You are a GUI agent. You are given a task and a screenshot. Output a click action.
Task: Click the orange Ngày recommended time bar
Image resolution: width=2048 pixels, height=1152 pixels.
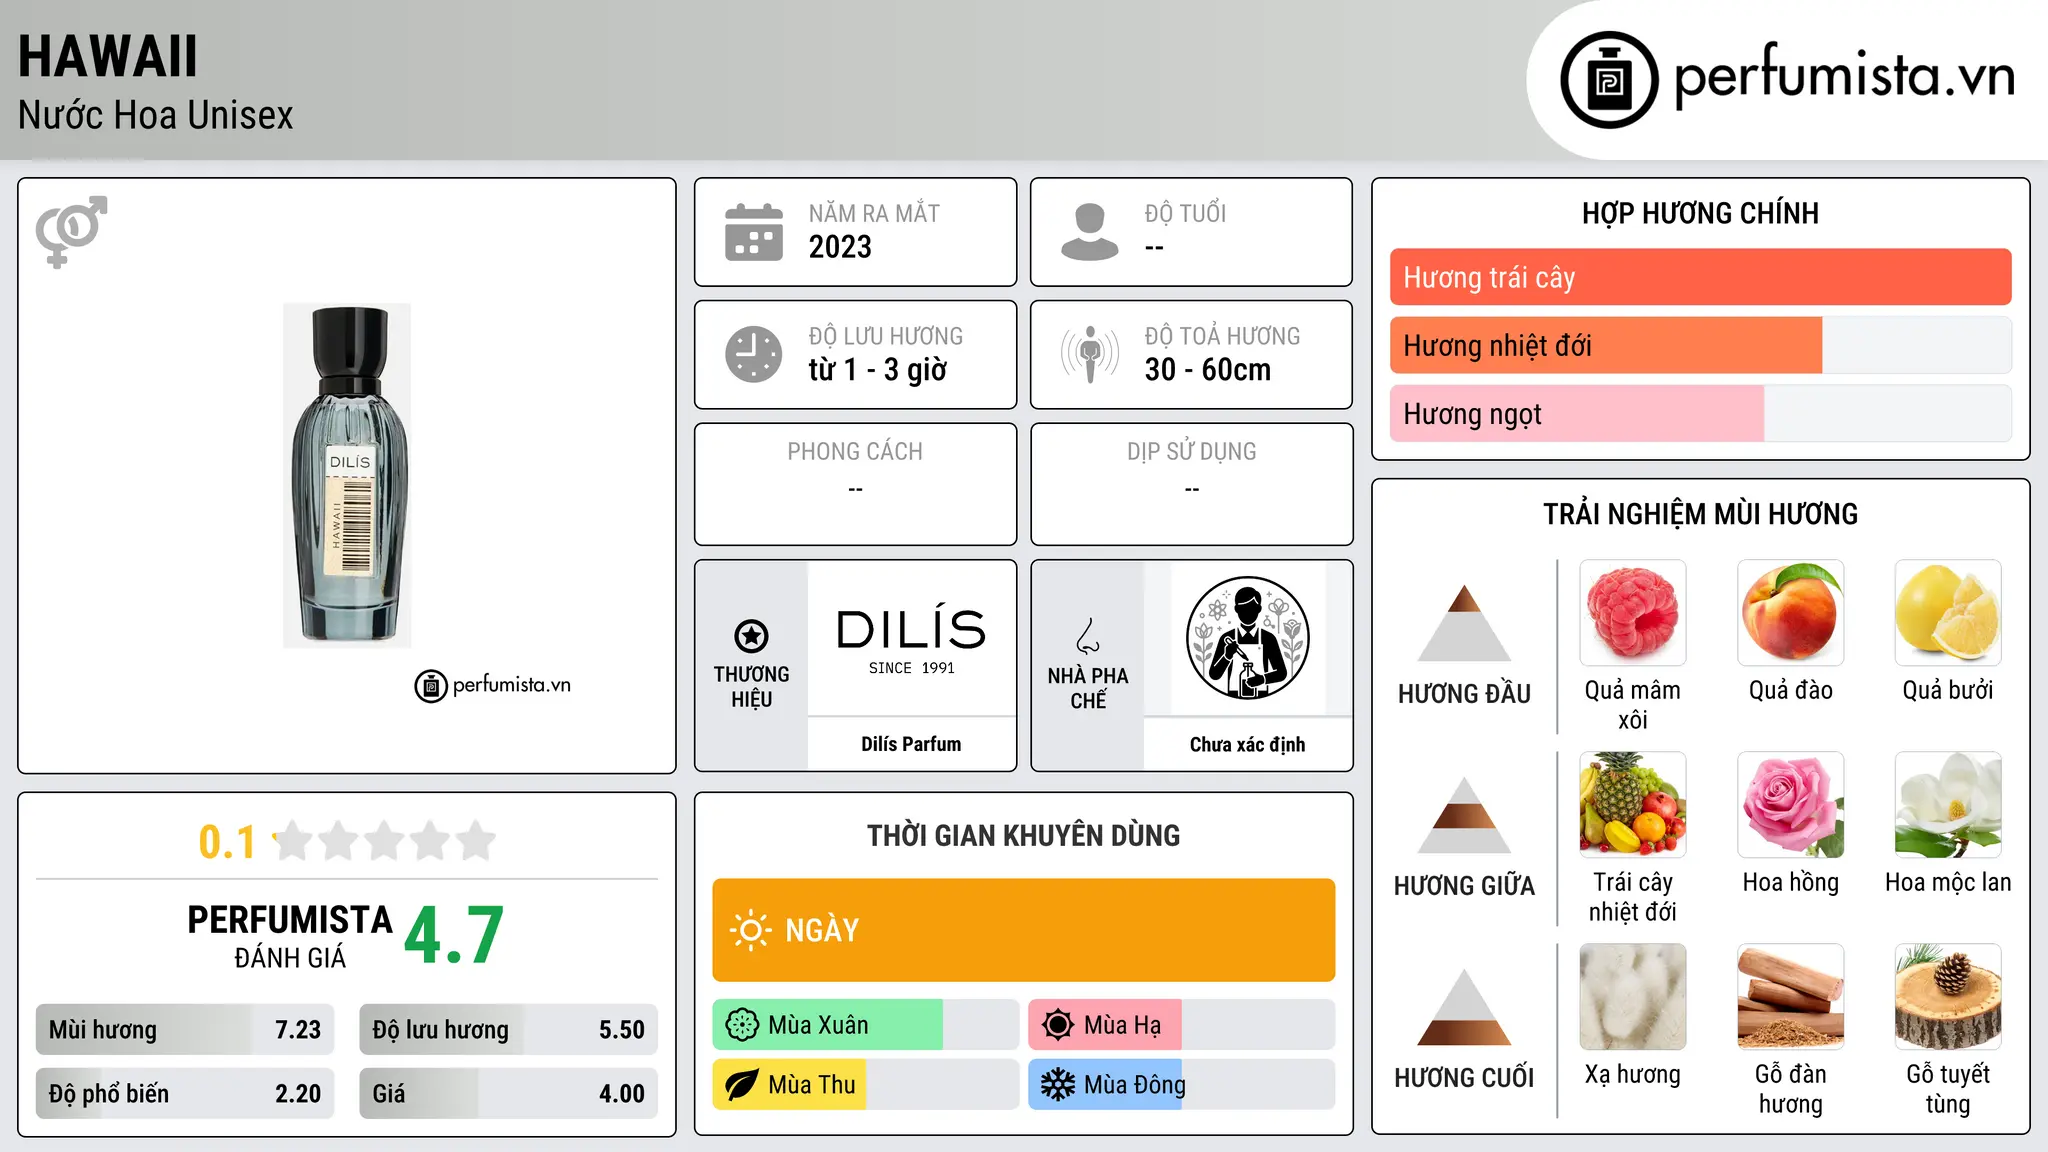[x=1023, y=930]
